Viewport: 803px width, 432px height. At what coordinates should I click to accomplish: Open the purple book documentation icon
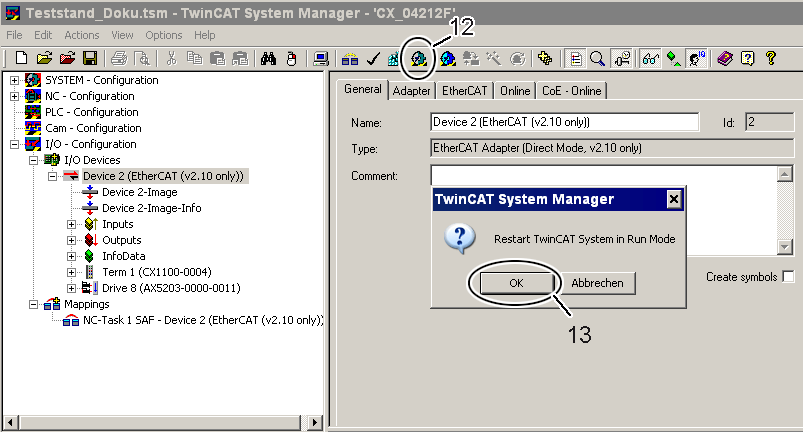coord(725,58)
